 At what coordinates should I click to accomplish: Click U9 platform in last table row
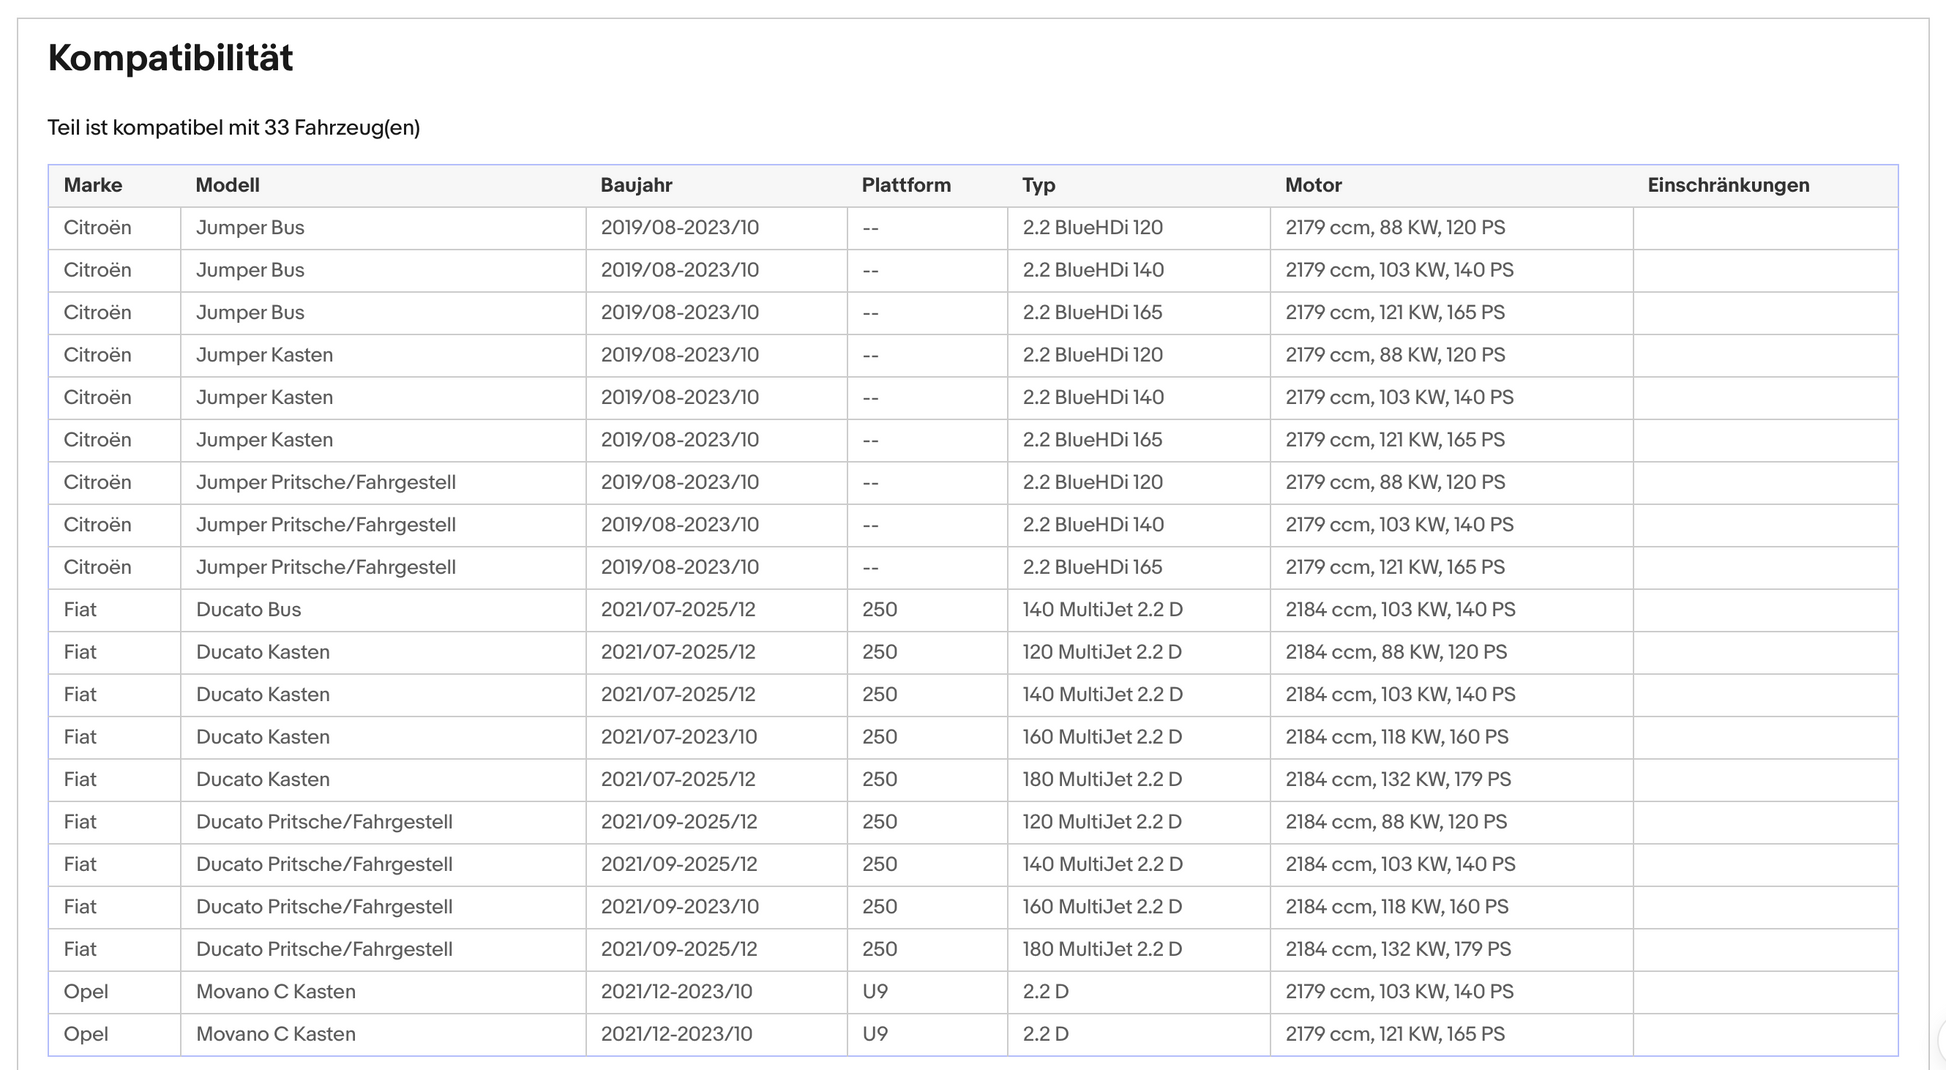click(927, 1034)
